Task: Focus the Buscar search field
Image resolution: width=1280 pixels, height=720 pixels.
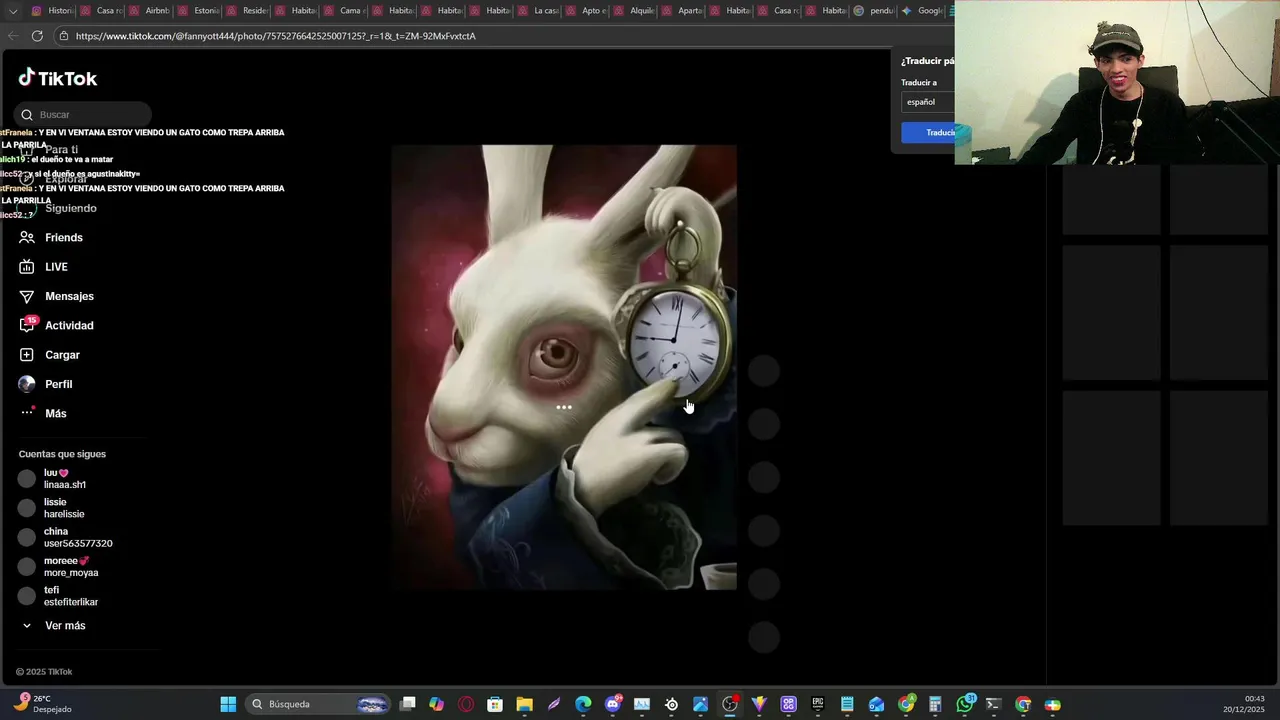Action: click(83, 115)
